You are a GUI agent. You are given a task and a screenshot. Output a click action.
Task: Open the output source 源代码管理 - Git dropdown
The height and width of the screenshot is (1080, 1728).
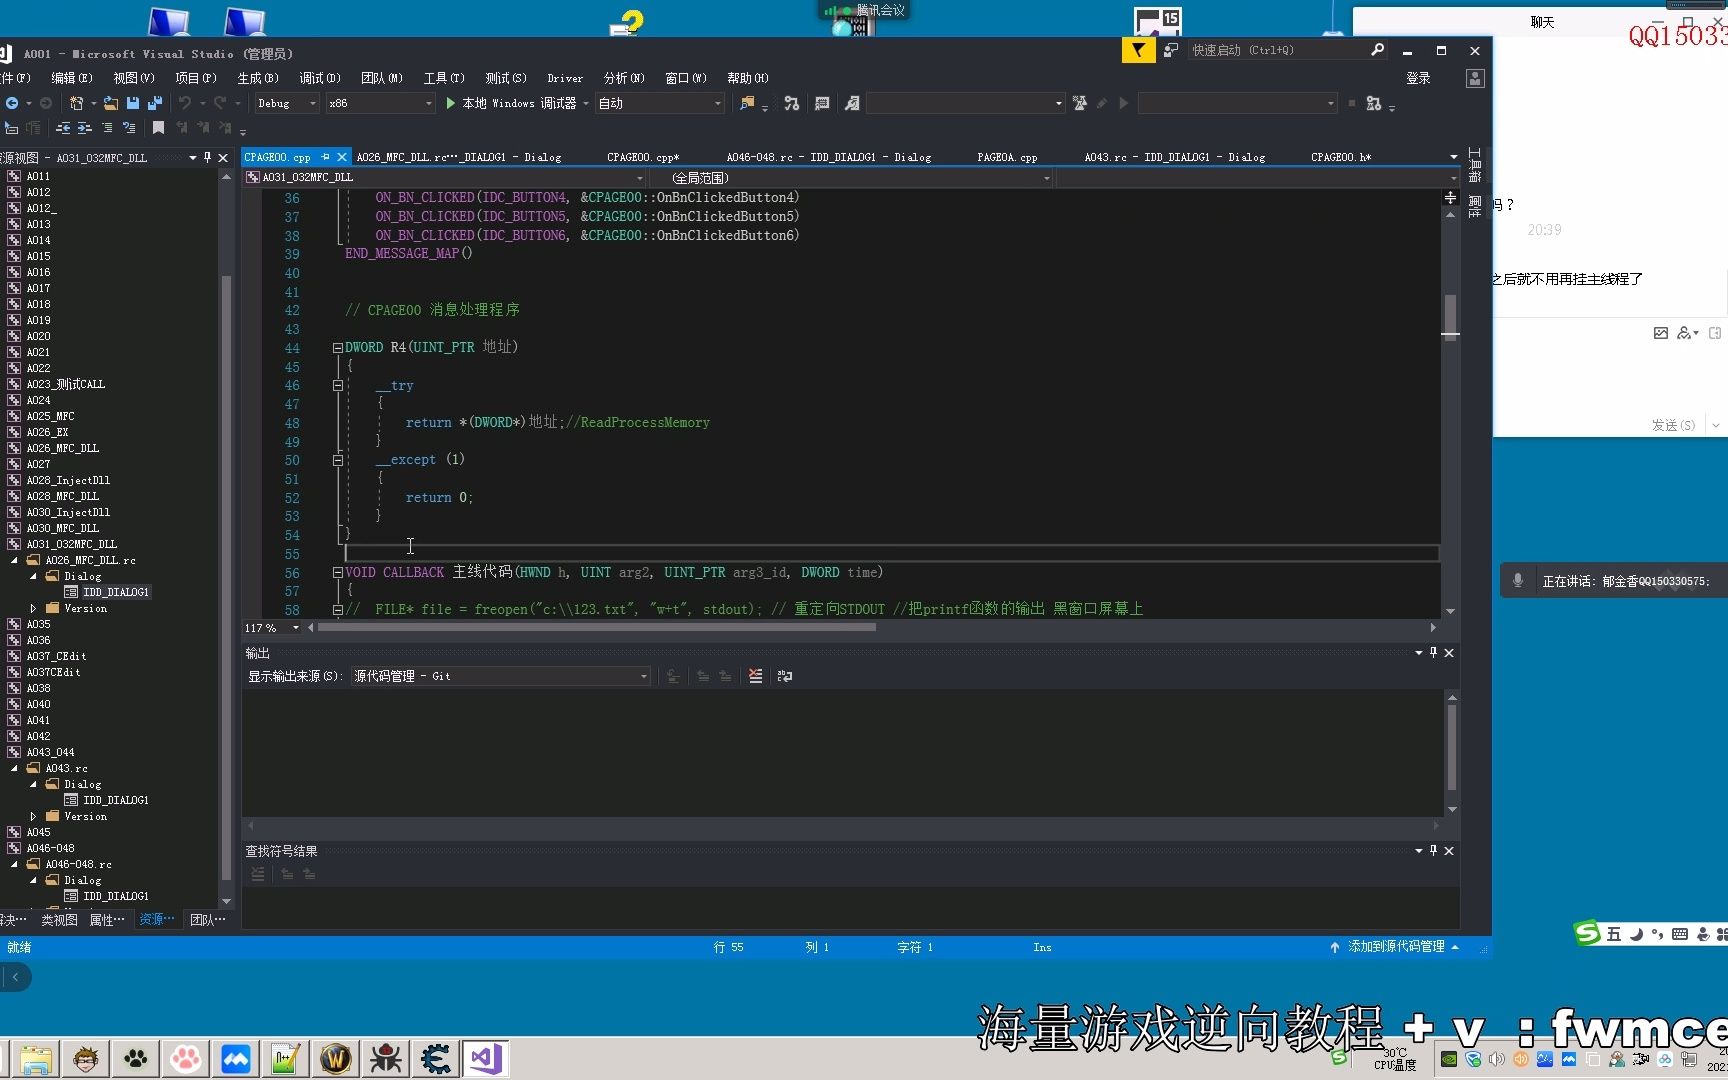(x=499, y=676)
